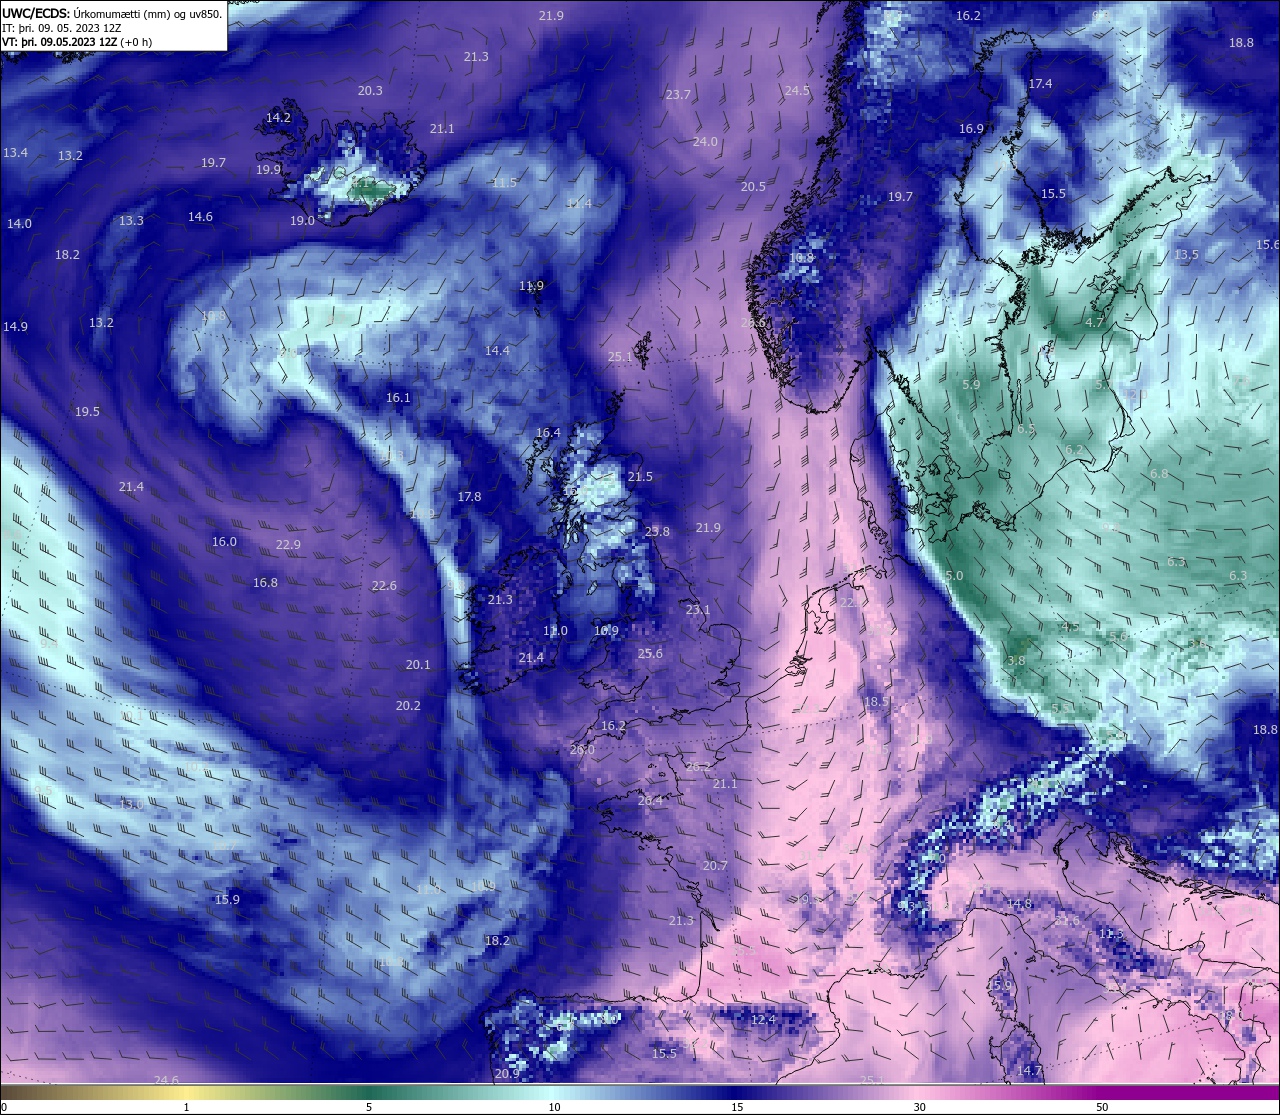1280x1115 pixels.
Task: Click the '20.1' map value
Action: tap(418, 665)
